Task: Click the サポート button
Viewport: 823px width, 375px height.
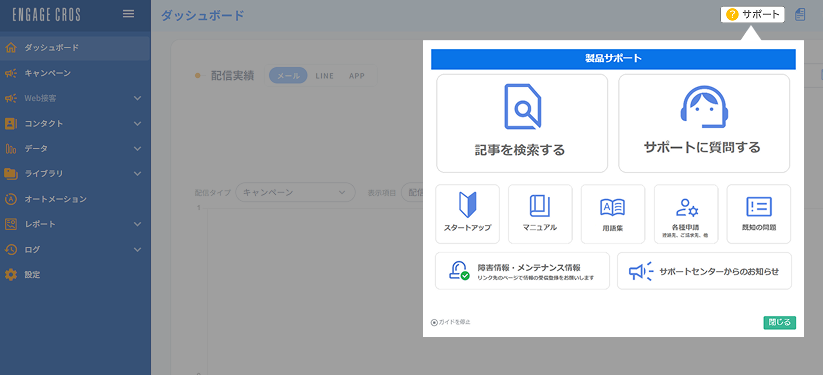Action: (753, 15)
